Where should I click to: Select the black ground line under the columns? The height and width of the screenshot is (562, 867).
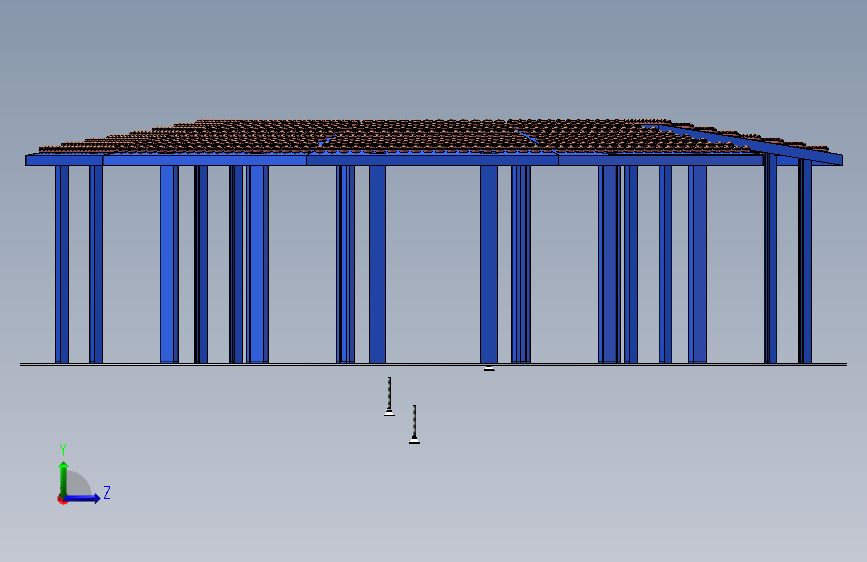[434, 365]
